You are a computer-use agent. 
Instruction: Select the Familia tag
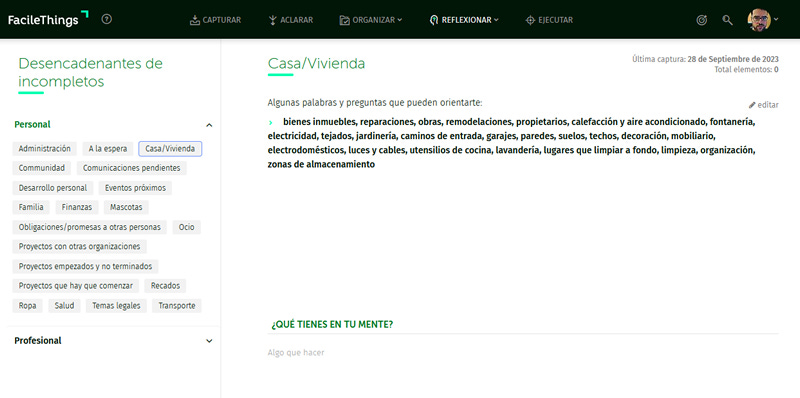[31, 207]
